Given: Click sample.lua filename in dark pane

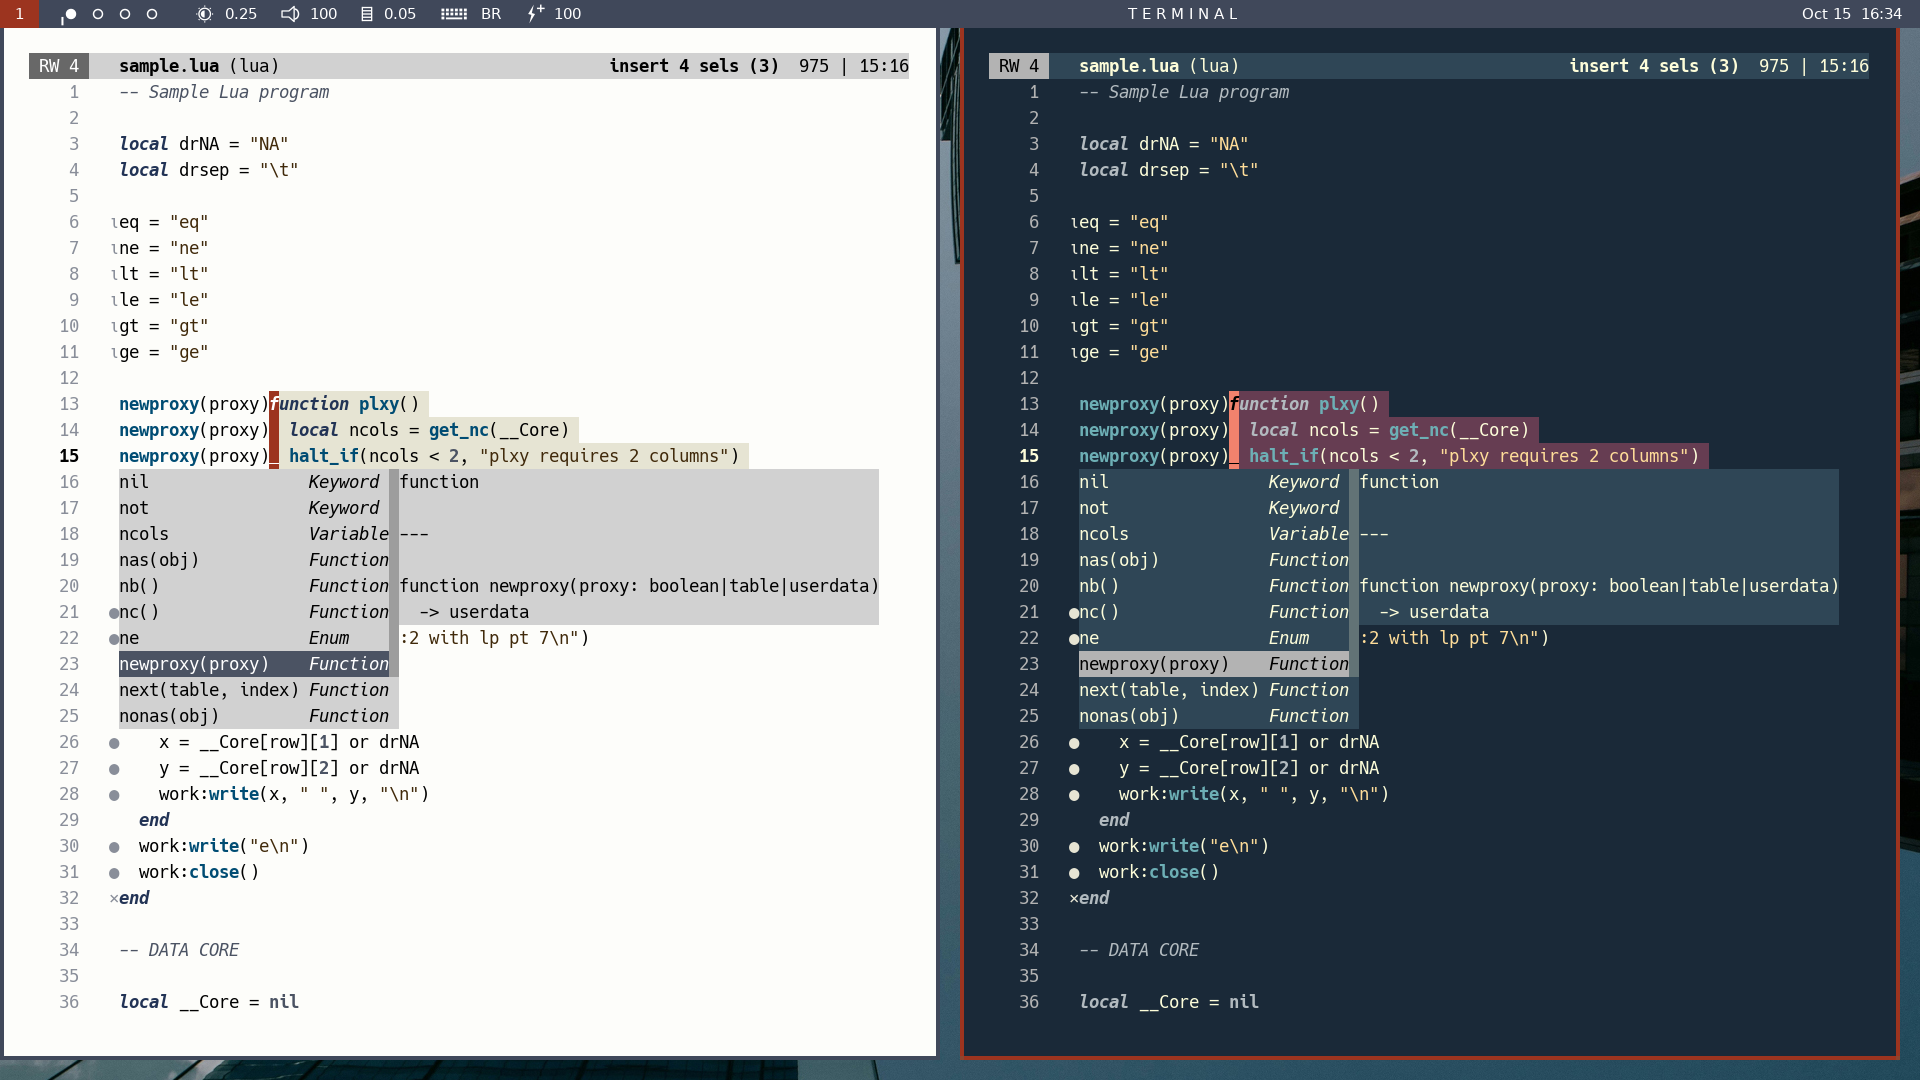Looking at the screenshot, I should (x=1128, y=66).
